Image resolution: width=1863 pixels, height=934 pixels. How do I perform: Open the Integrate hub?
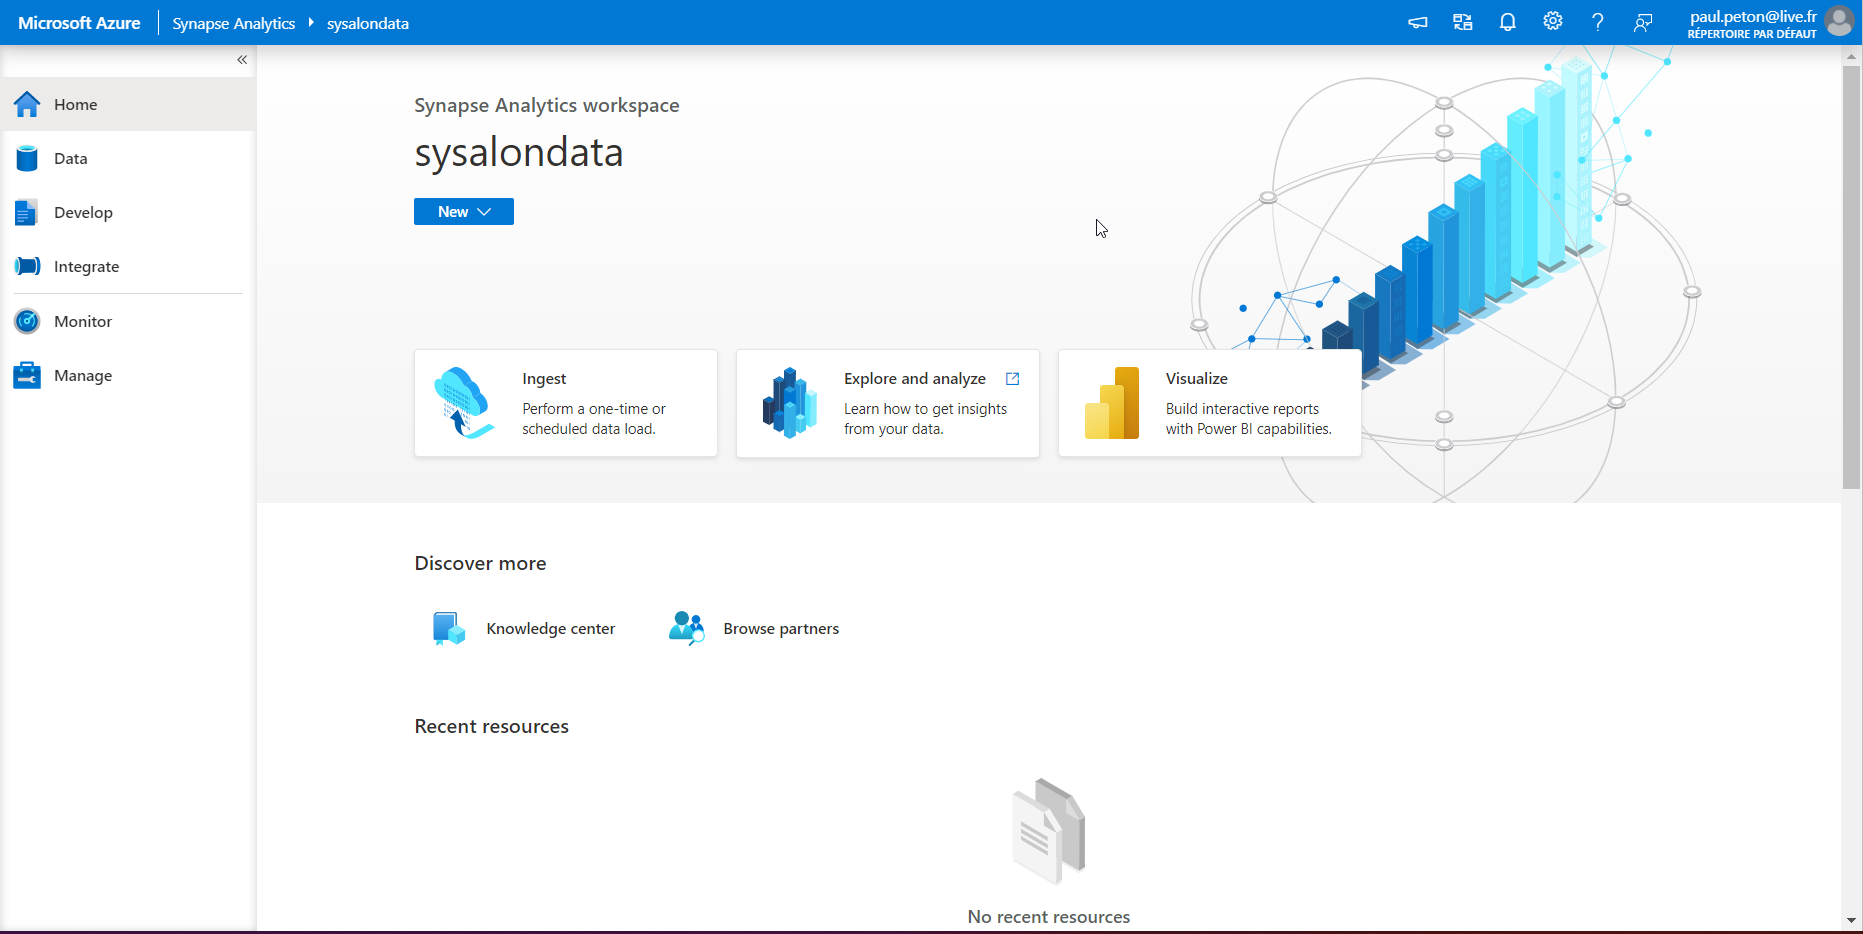click(x=88, y=266)
